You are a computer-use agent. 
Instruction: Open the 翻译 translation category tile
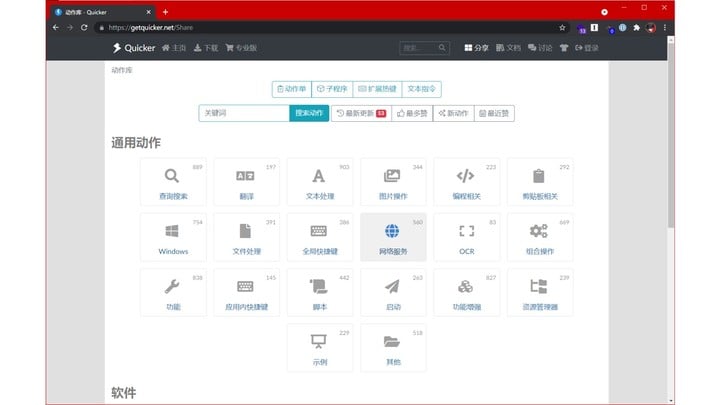[245, 181]
